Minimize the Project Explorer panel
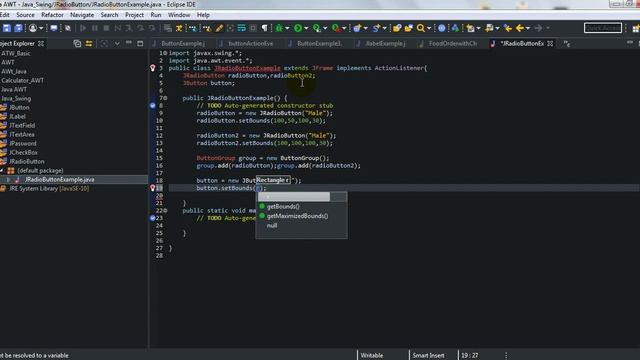Viewport: 640px width, 360px height. point(129,43)
